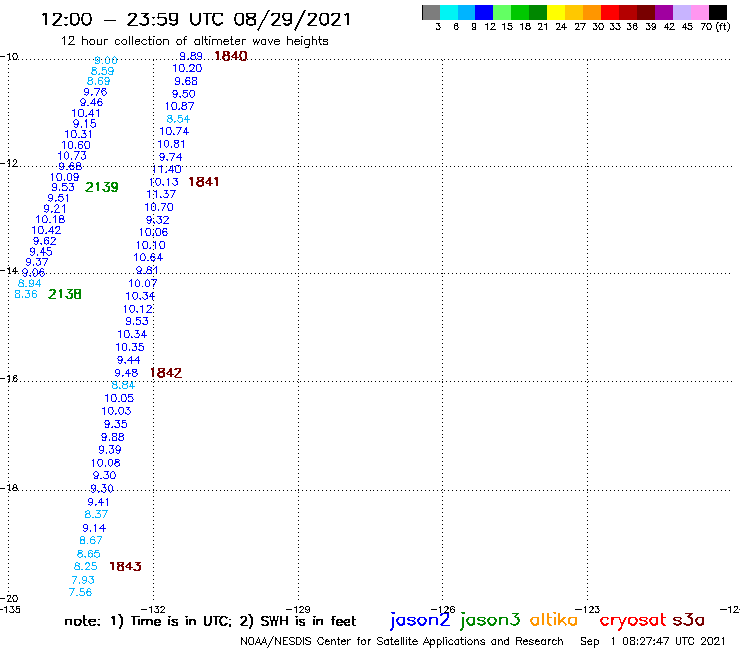Click the wave height value 10.20

tap(187, 68)
